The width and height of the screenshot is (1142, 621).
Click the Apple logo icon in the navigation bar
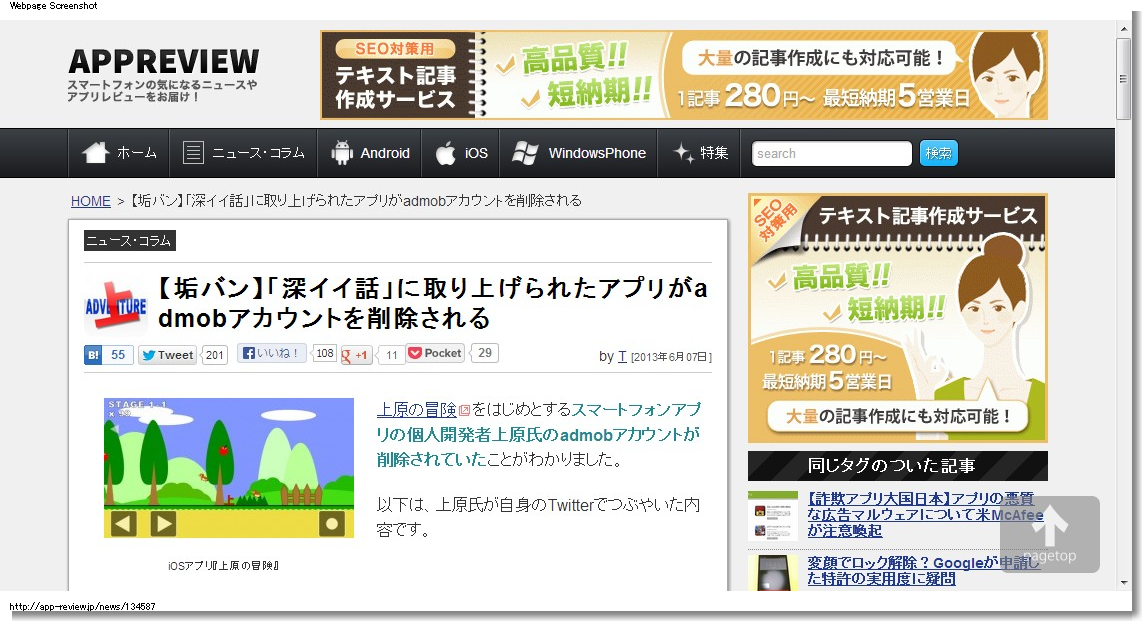445,153
